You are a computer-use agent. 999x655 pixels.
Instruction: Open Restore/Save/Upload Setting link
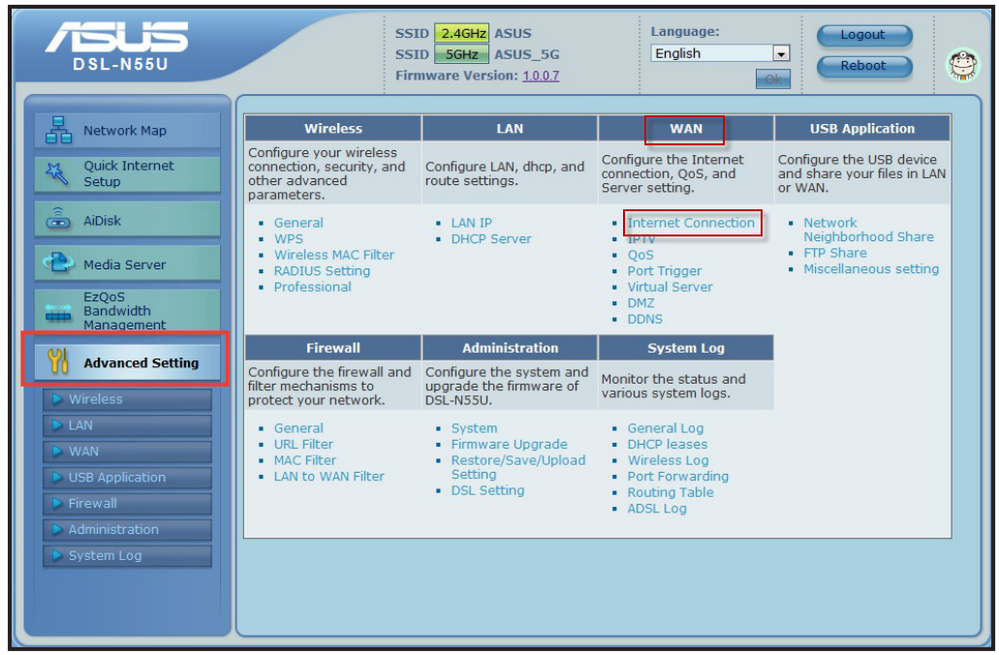click(518, 467)
